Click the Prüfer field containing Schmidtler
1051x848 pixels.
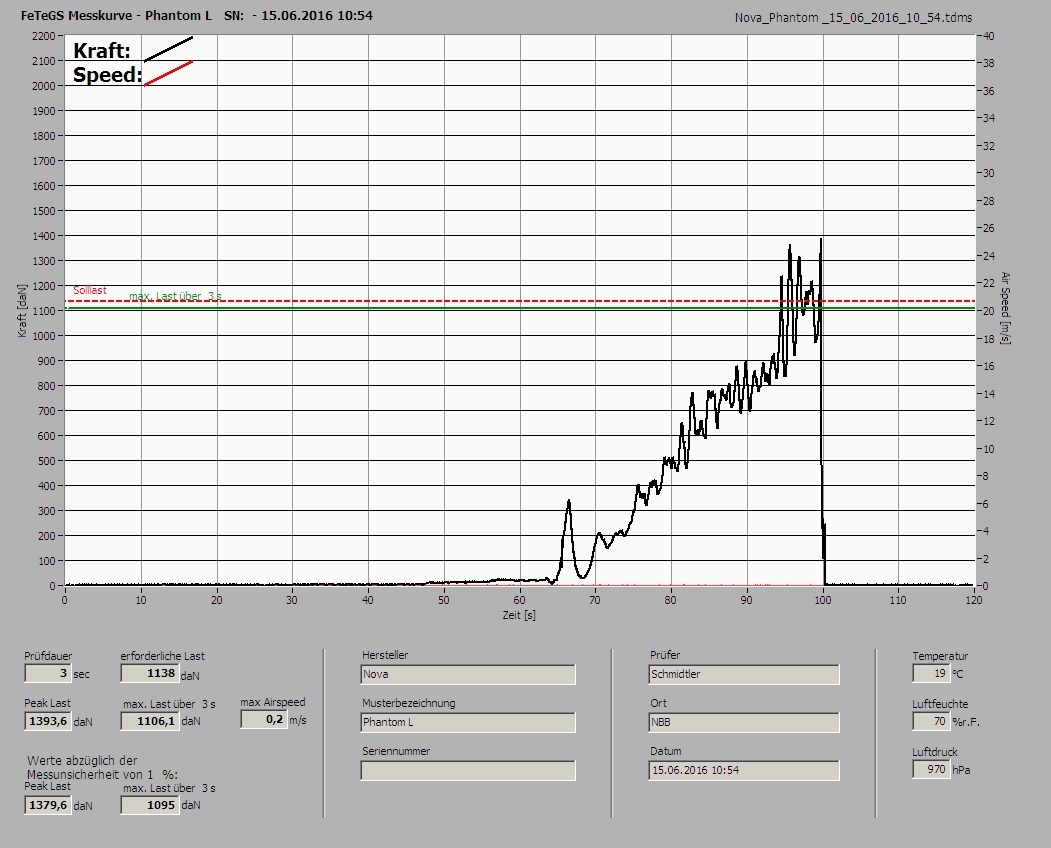click(744, 674)
